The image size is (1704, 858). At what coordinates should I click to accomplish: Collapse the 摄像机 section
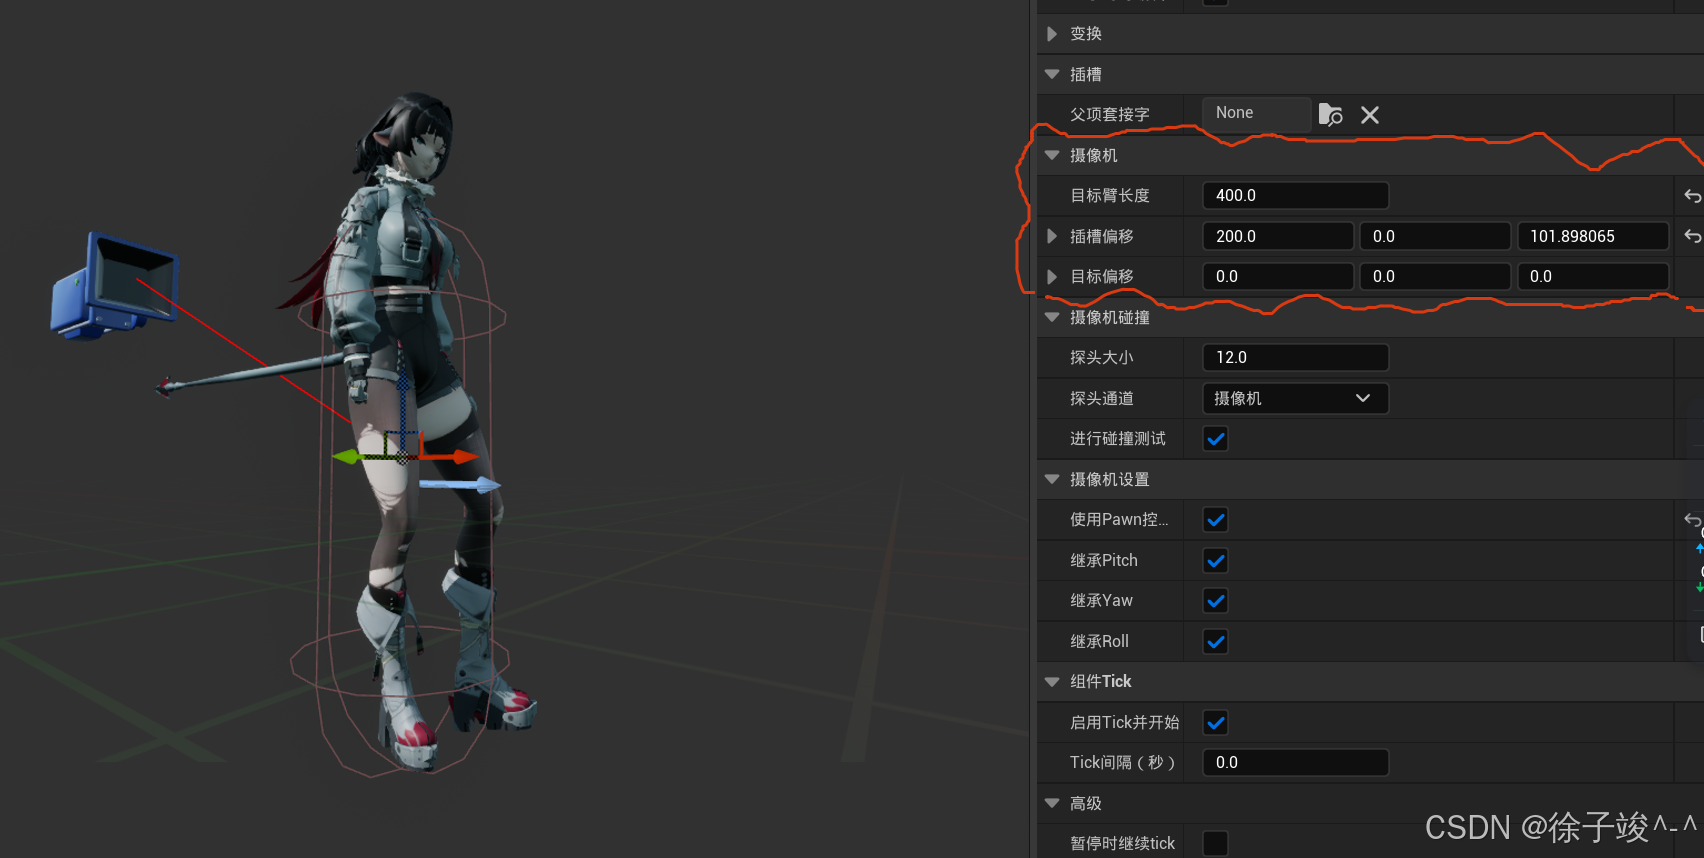[x=1051, y=155]
